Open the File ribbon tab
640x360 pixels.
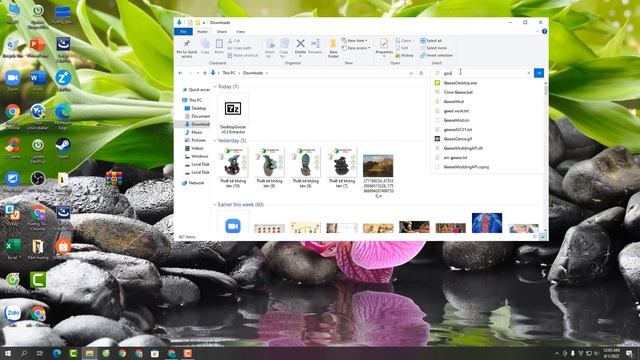(183, 31)
